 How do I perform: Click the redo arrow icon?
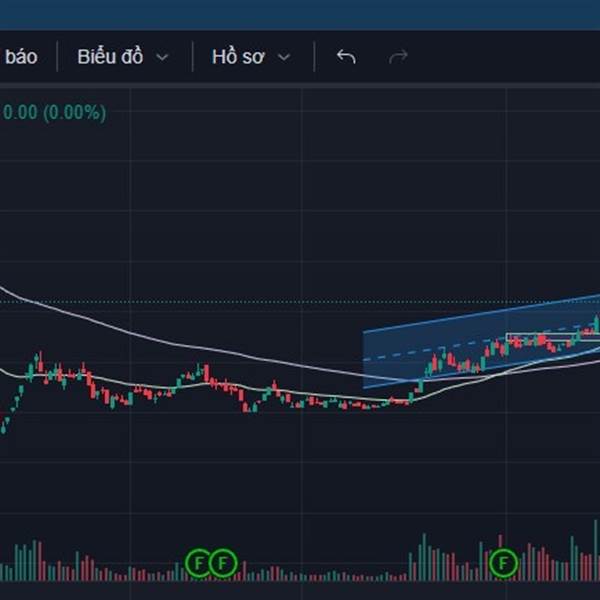(x=398, y=57)
